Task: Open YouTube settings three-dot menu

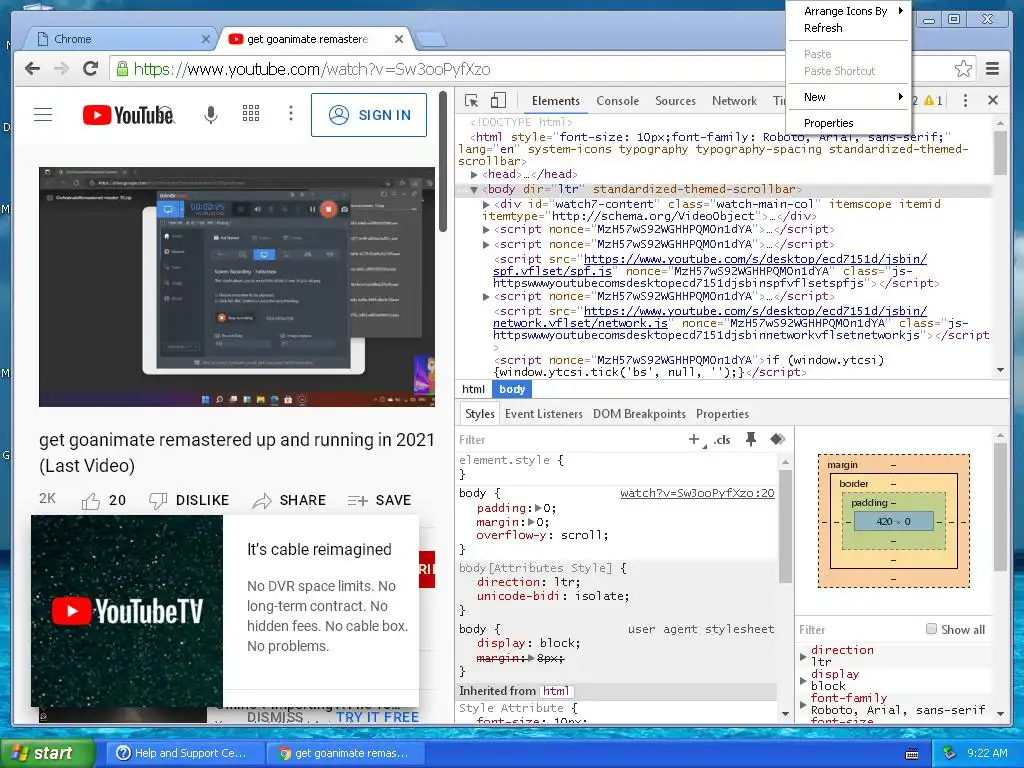Action: pyautogui.click(x=291, y=114)
